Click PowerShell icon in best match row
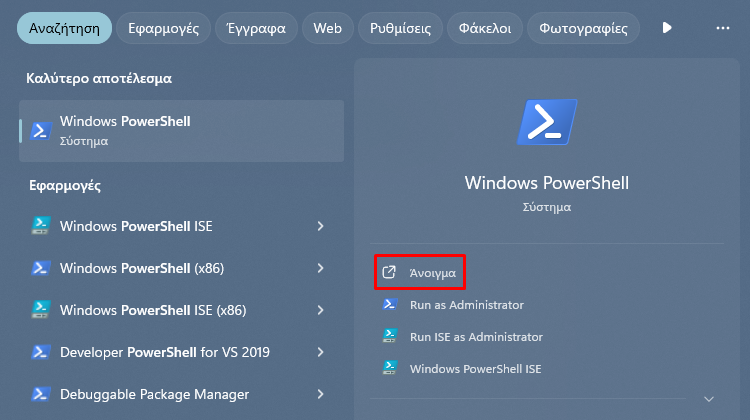 coord(41,131)
